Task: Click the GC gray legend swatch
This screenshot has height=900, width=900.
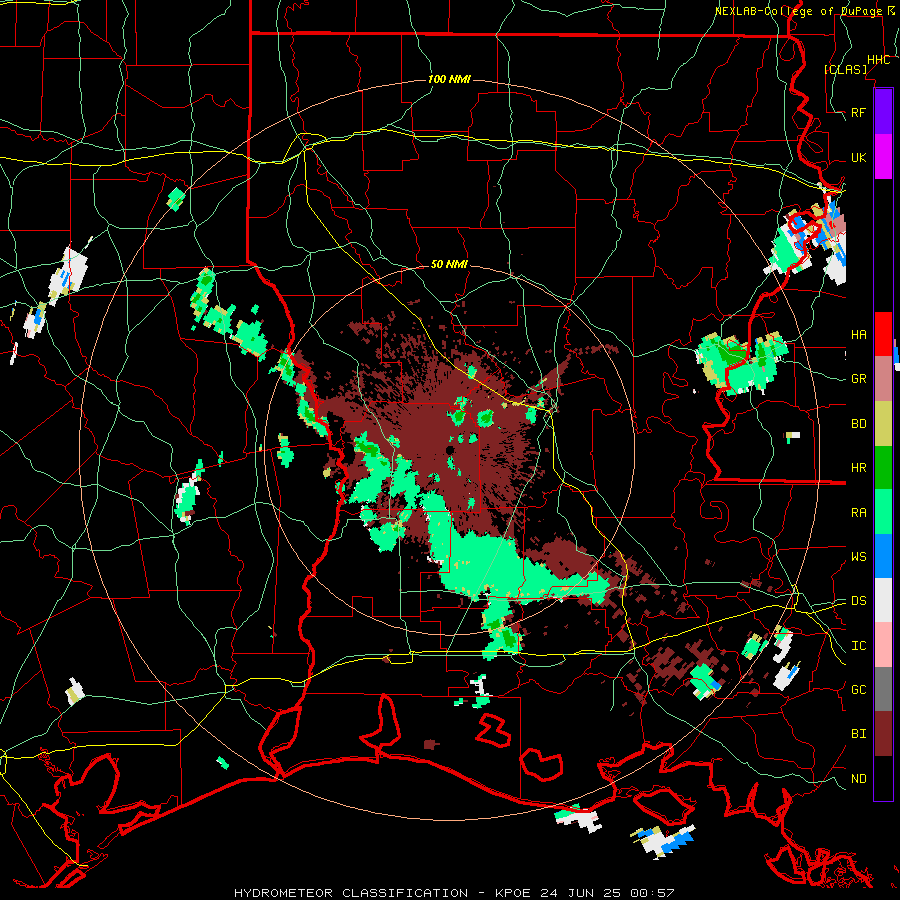Action: 883,689
